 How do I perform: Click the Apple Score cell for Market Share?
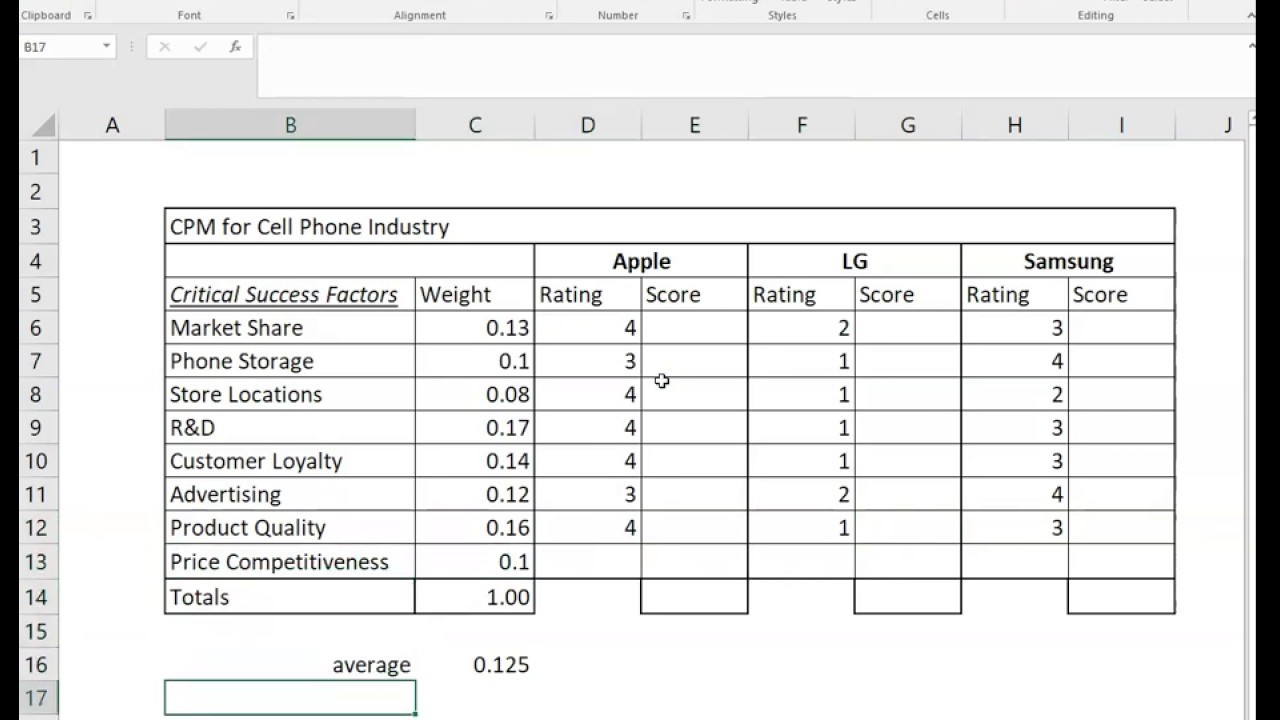click(694, 328)
